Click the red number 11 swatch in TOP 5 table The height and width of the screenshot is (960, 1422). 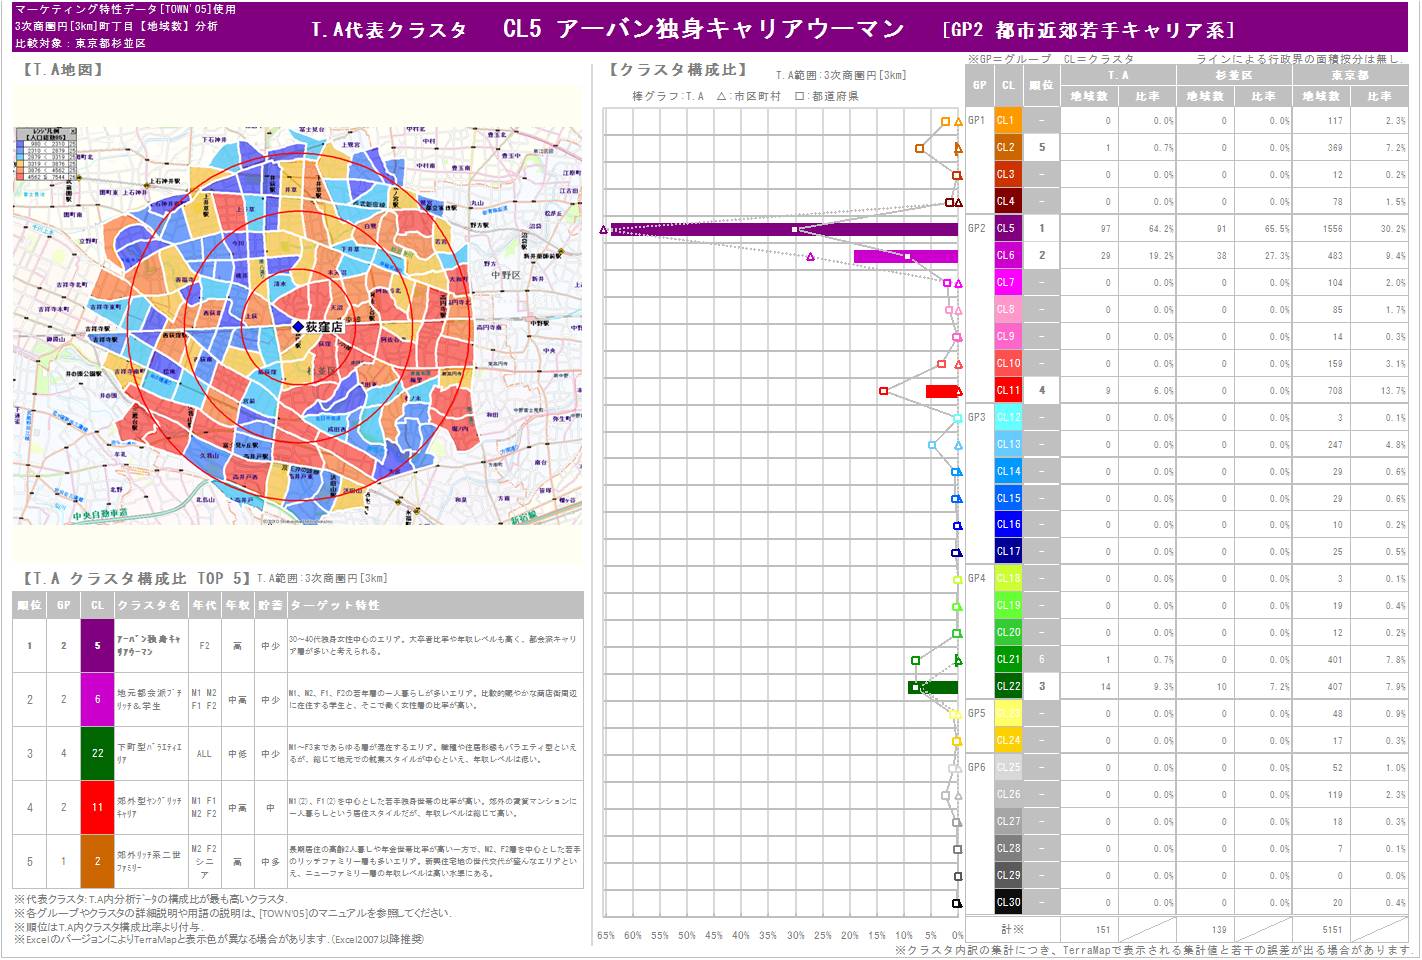[97, 807]
